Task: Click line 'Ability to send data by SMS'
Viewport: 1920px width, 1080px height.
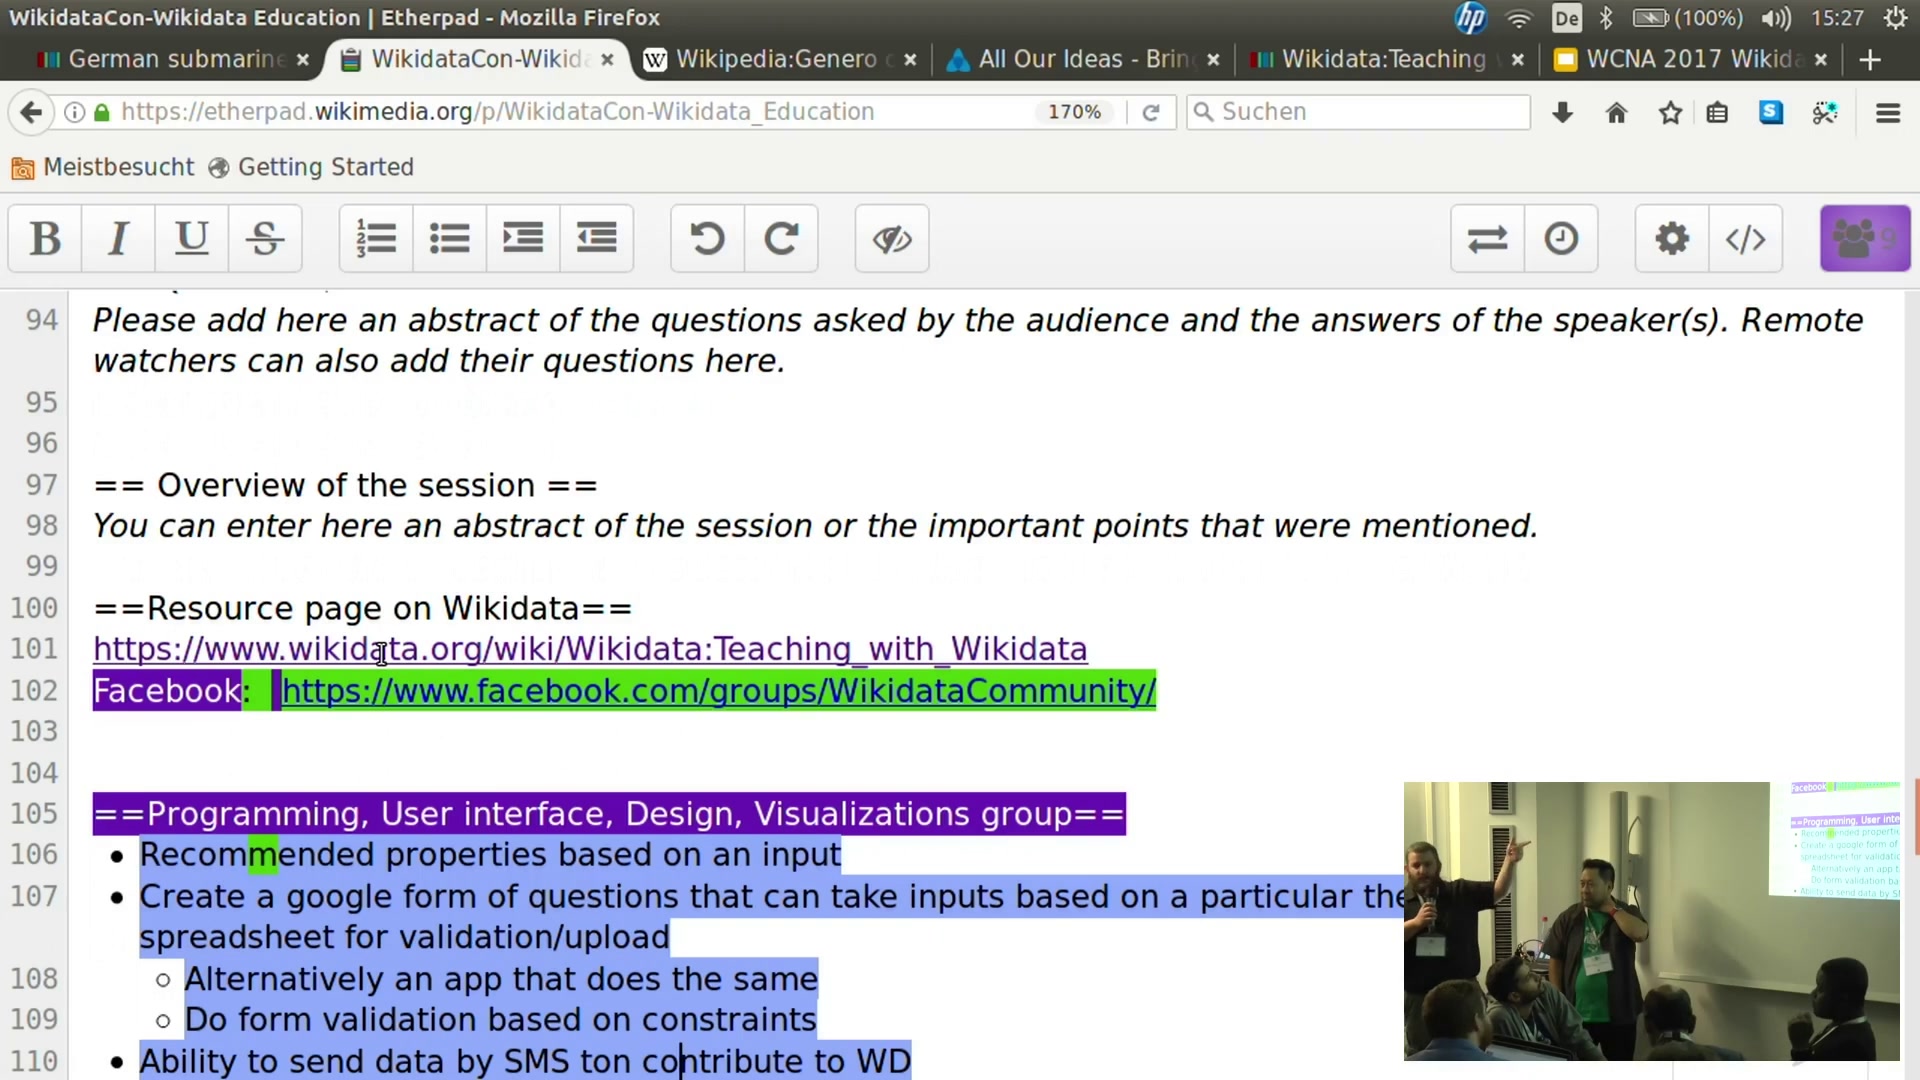Action: tap(525, 1061)
